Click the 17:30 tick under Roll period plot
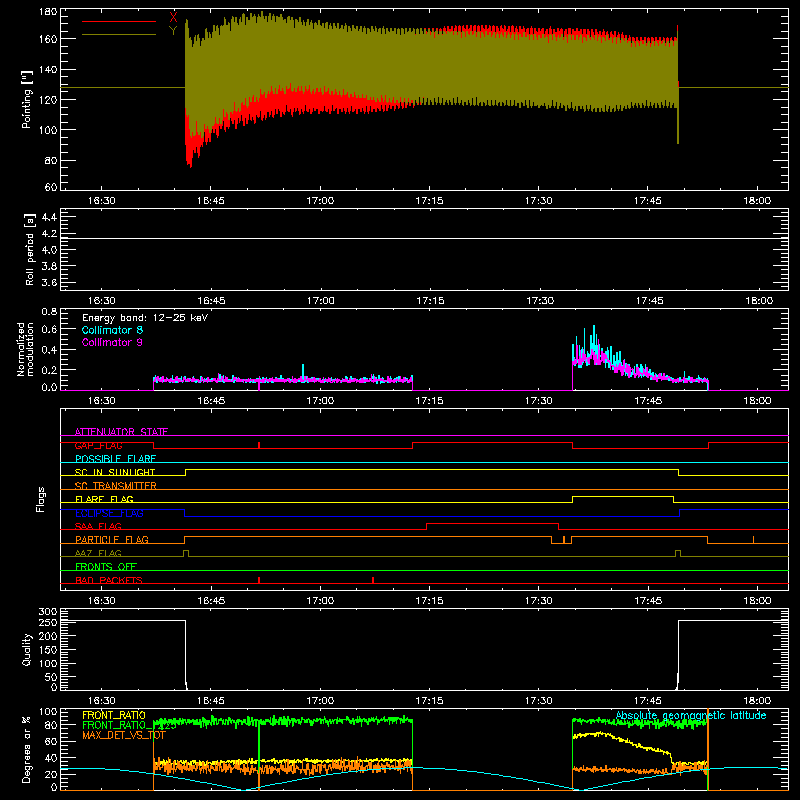Screen dimensions: 800x800 (x=539, y=301)
